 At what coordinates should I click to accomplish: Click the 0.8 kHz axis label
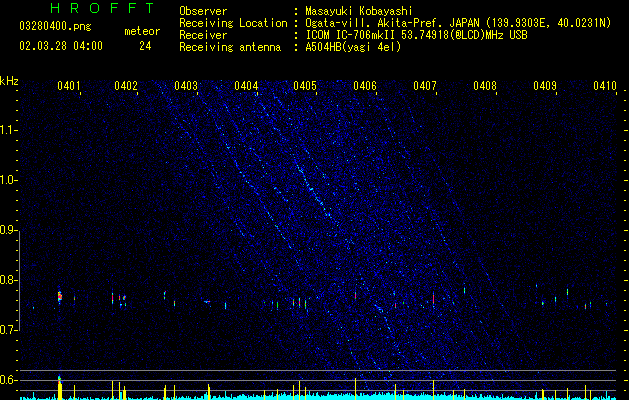(x=8, y=280)
